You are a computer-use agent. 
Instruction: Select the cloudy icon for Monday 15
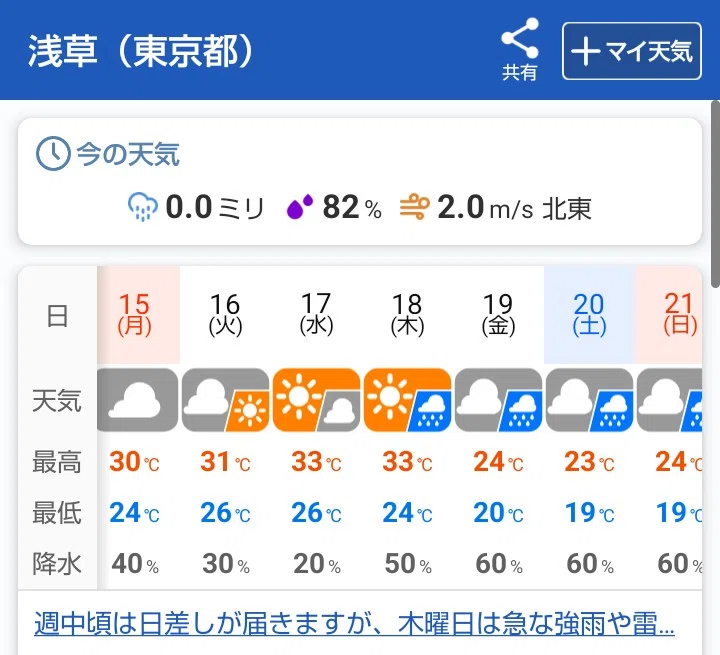pos(137,400)
